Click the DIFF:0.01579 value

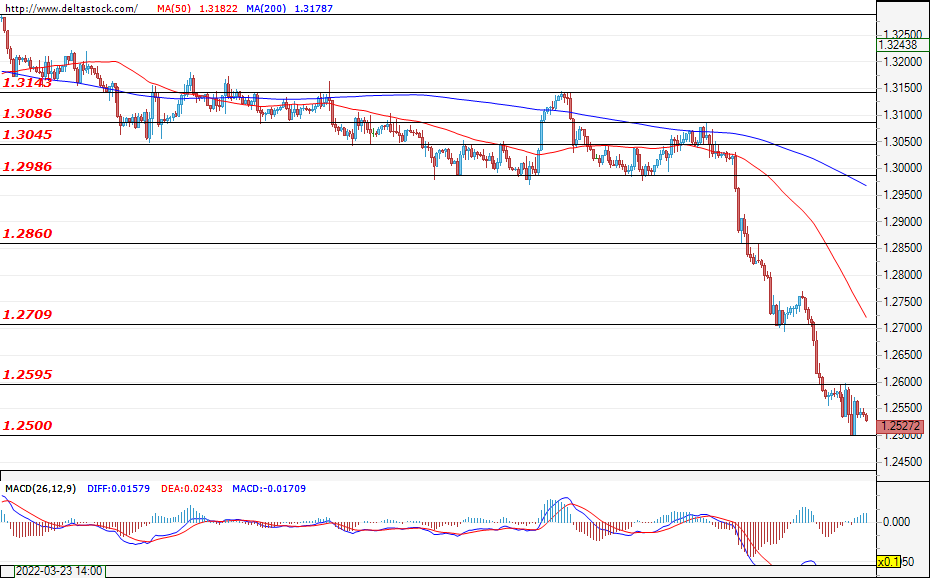click(119, 489)
